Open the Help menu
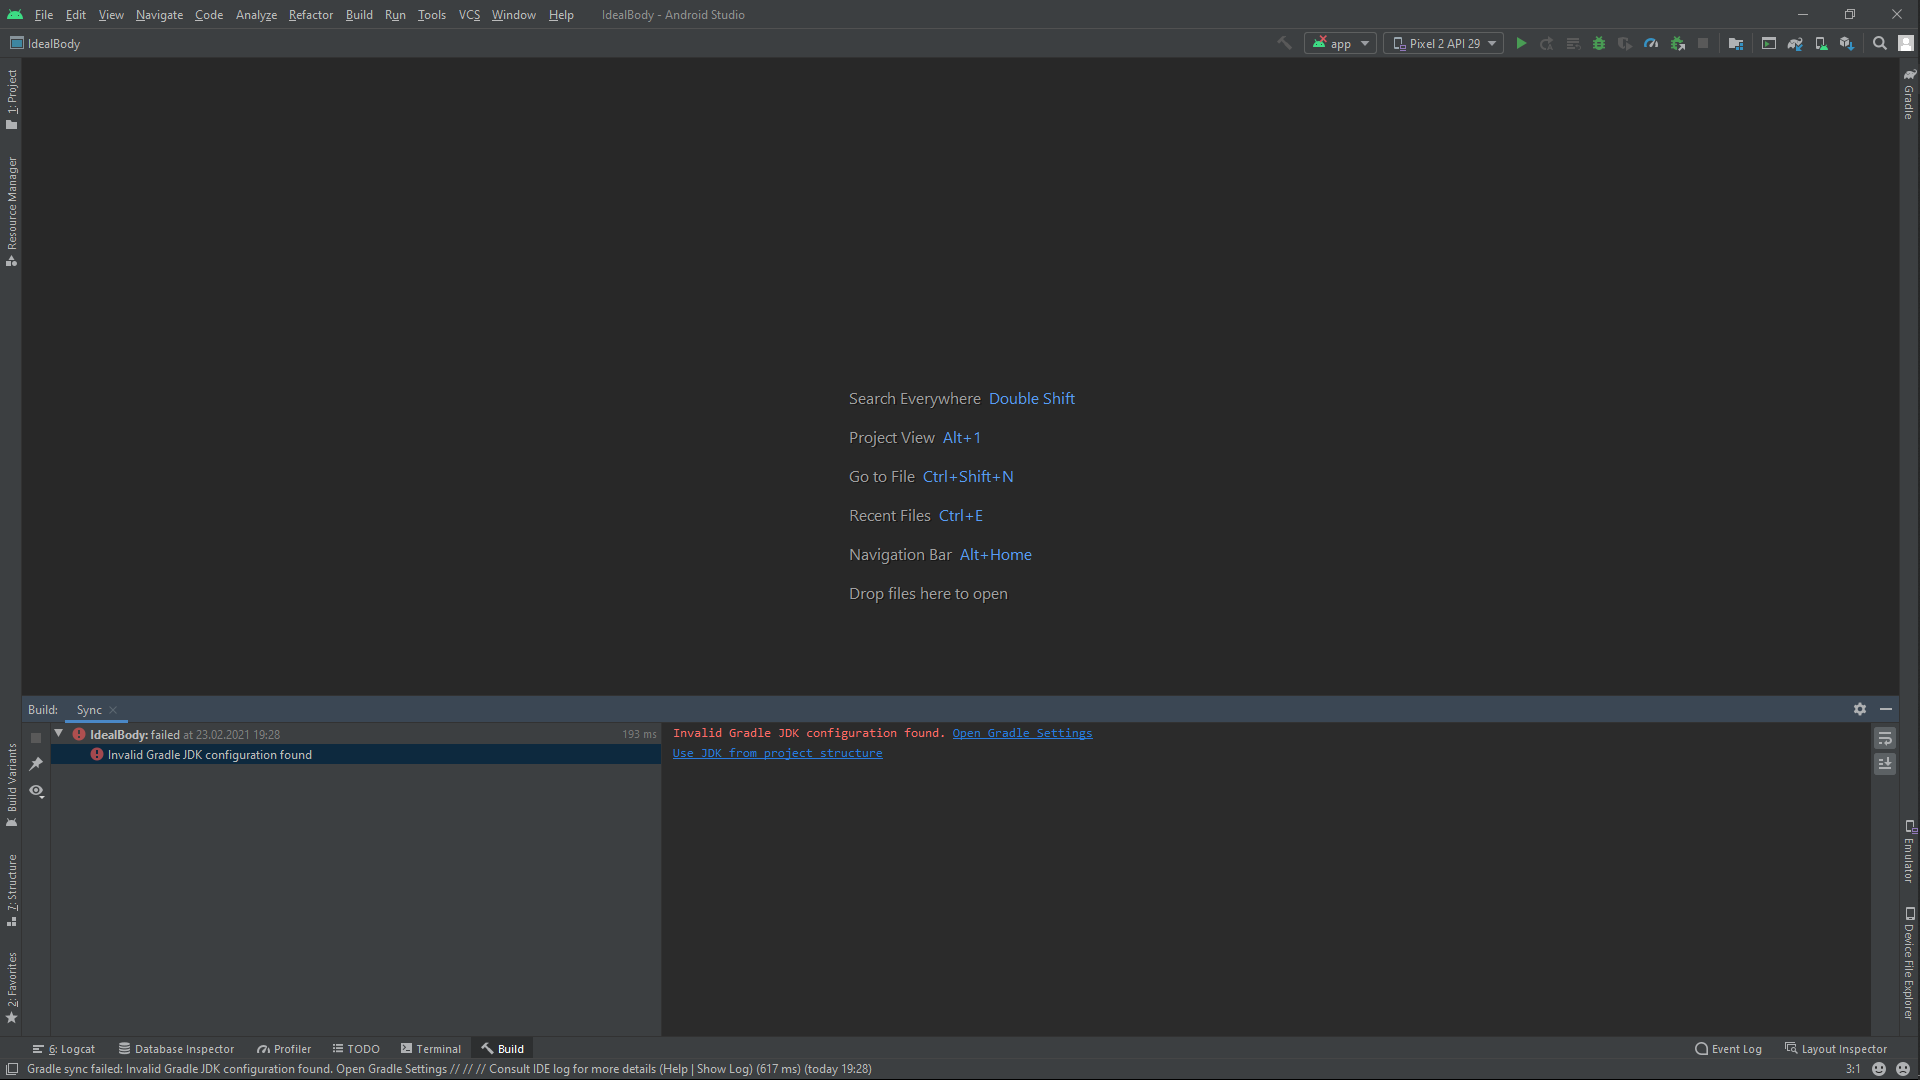The height and width of the screenshot is (1080, 1920). (x=561, y=15)
